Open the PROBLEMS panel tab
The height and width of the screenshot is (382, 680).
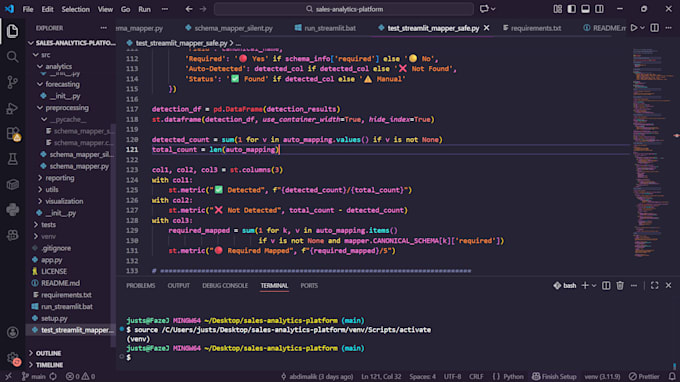coord(141,285)
